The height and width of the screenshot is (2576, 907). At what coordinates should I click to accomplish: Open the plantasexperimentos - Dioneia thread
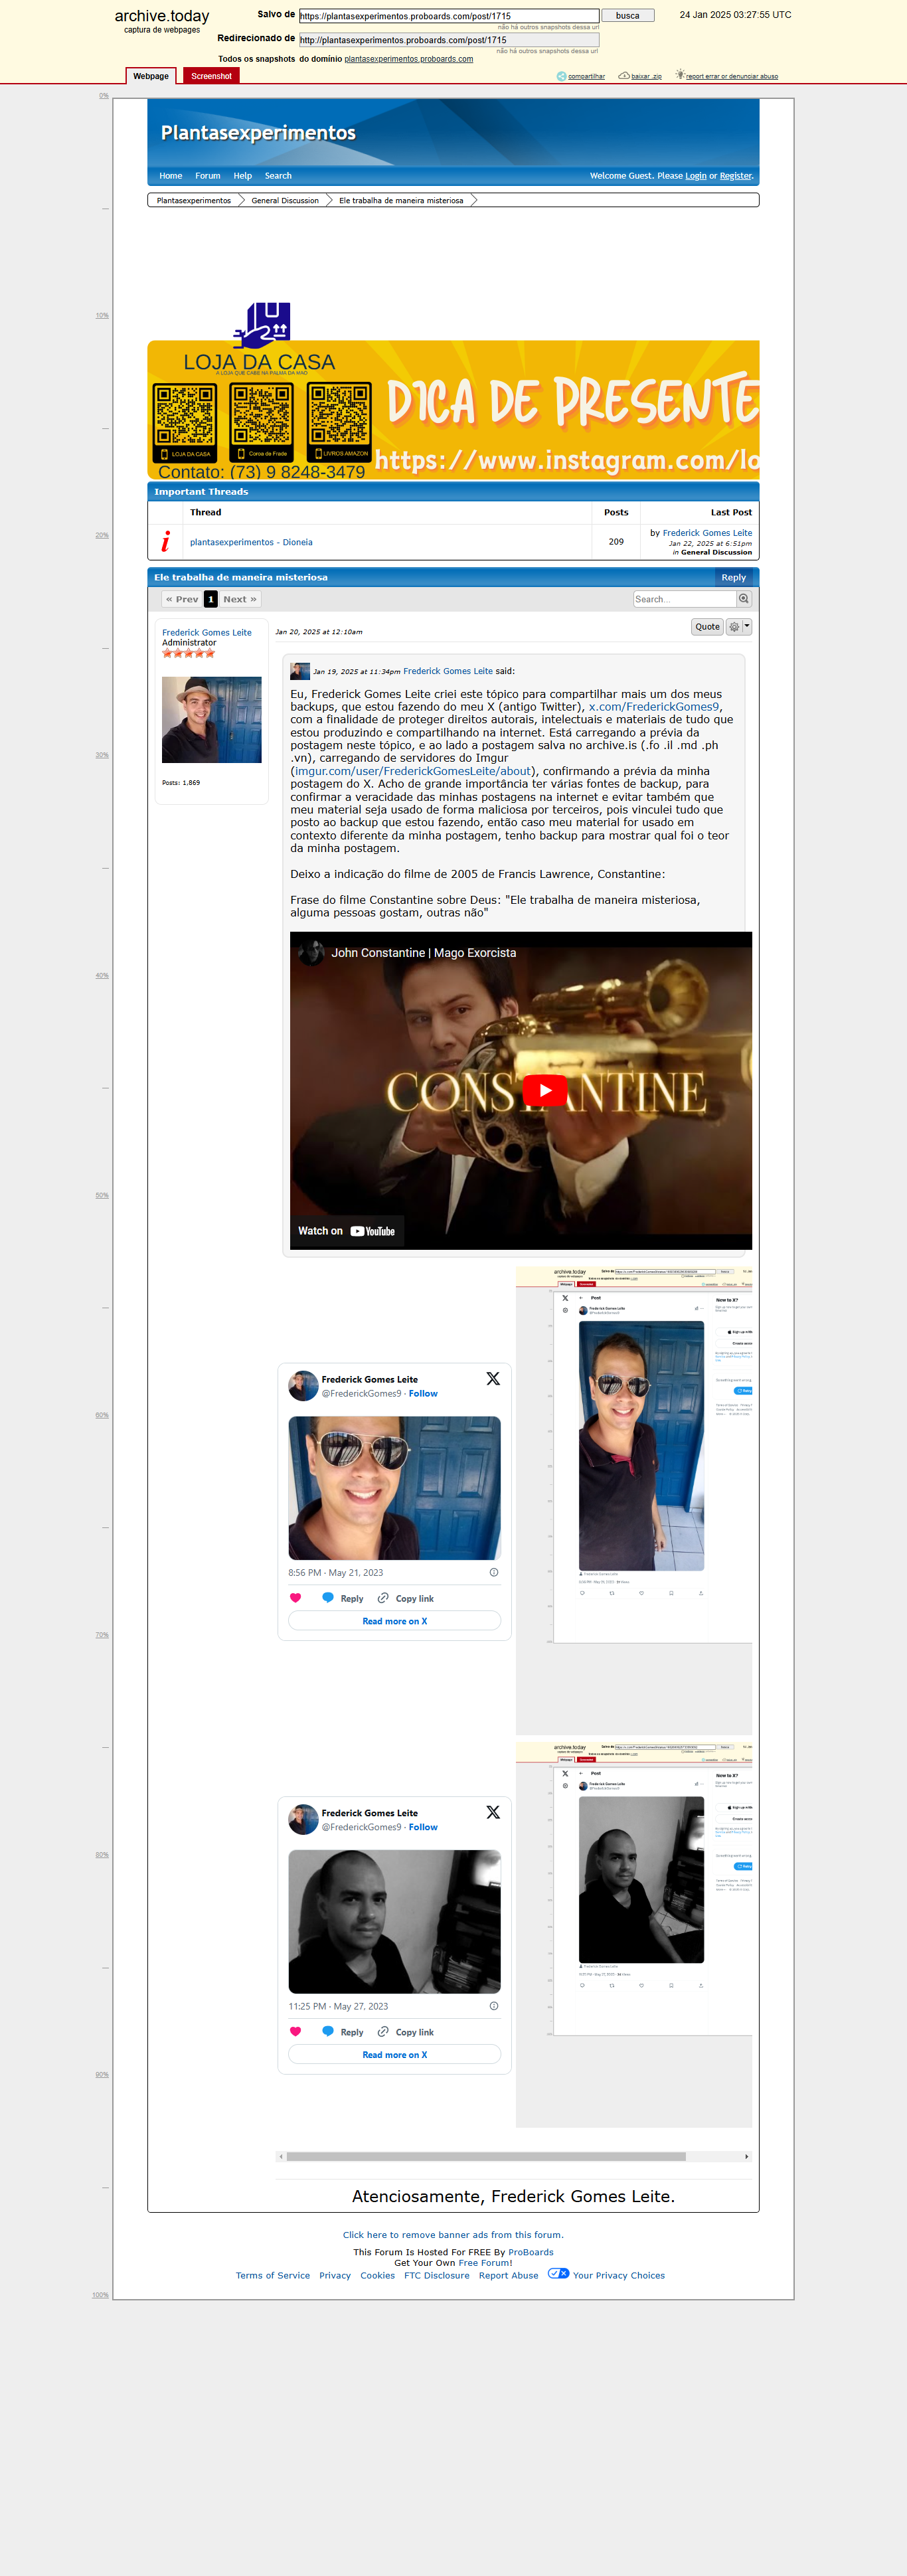click(251, 542)
